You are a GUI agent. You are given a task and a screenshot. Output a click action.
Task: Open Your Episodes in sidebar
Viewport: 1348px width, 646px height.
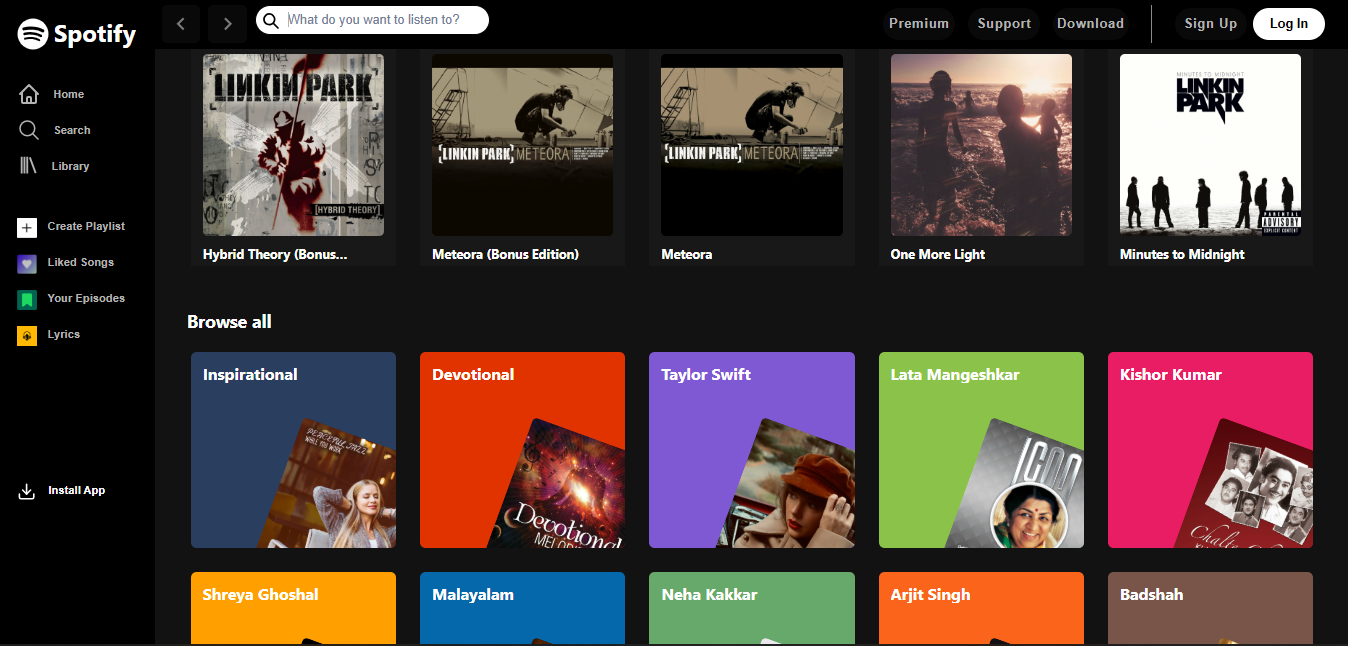tap(86, 298)
